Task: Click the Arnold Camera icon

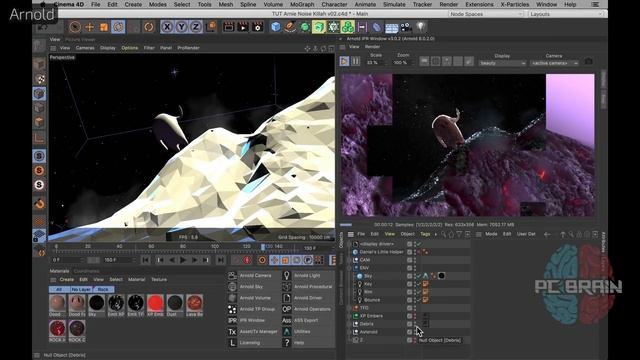Action: pyautogui.click(x=232, y=276)
